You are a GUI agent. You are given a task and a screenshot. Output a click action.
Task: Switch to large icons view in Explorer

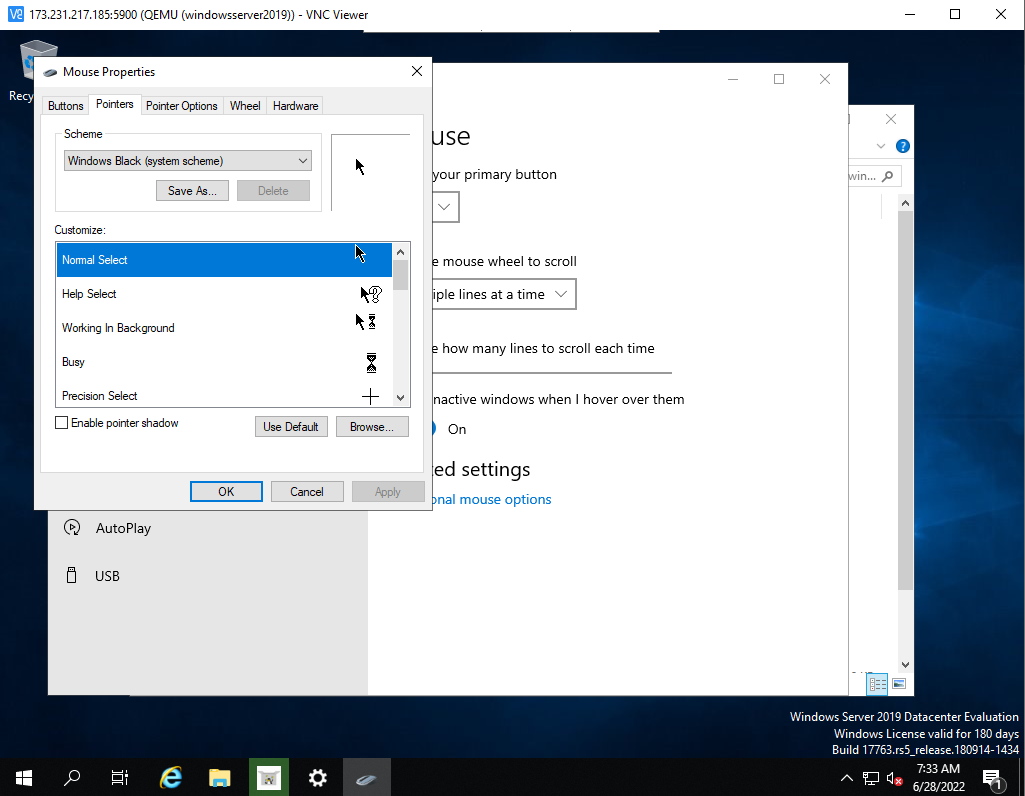pyautogui.click(x=899, y=684)
